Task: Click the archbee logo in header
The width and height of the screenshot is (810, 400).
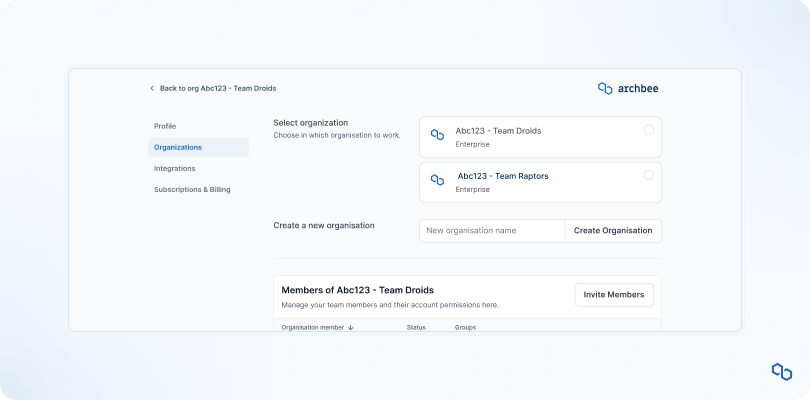Action: 628,88
